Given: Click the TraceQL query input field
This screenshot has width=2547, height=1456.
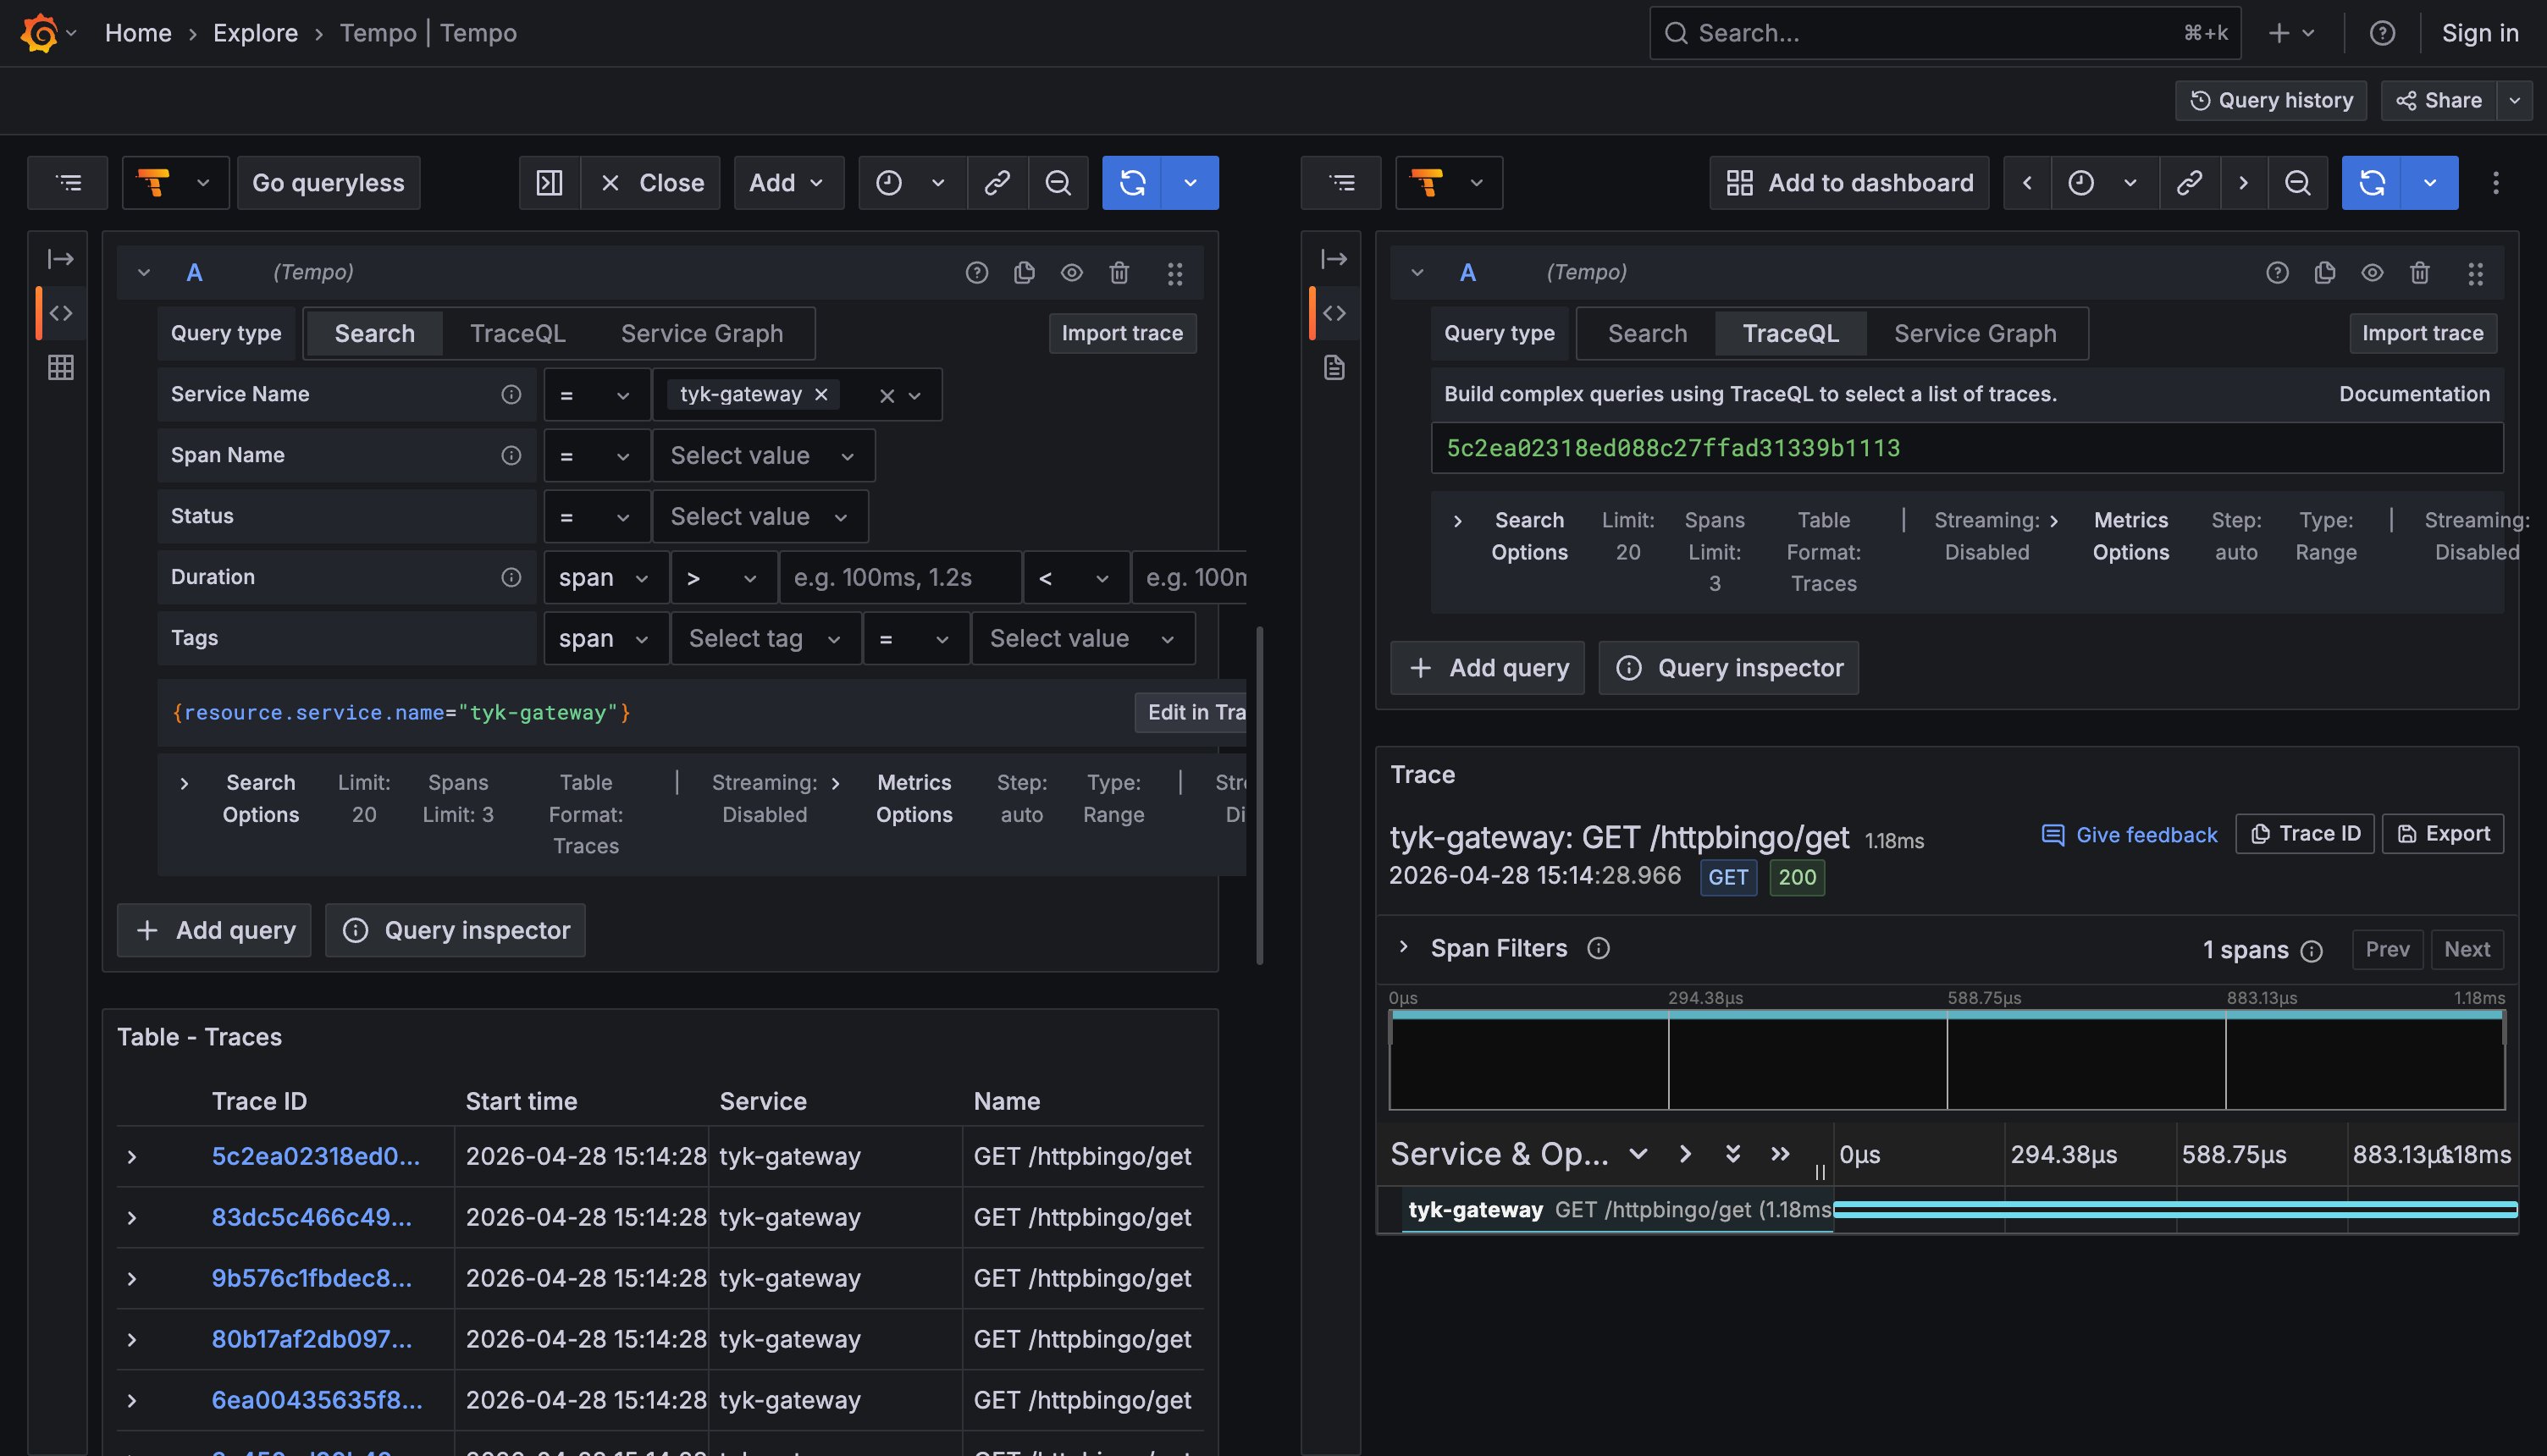Looking at the screenshot, I should pos(1967,448).
